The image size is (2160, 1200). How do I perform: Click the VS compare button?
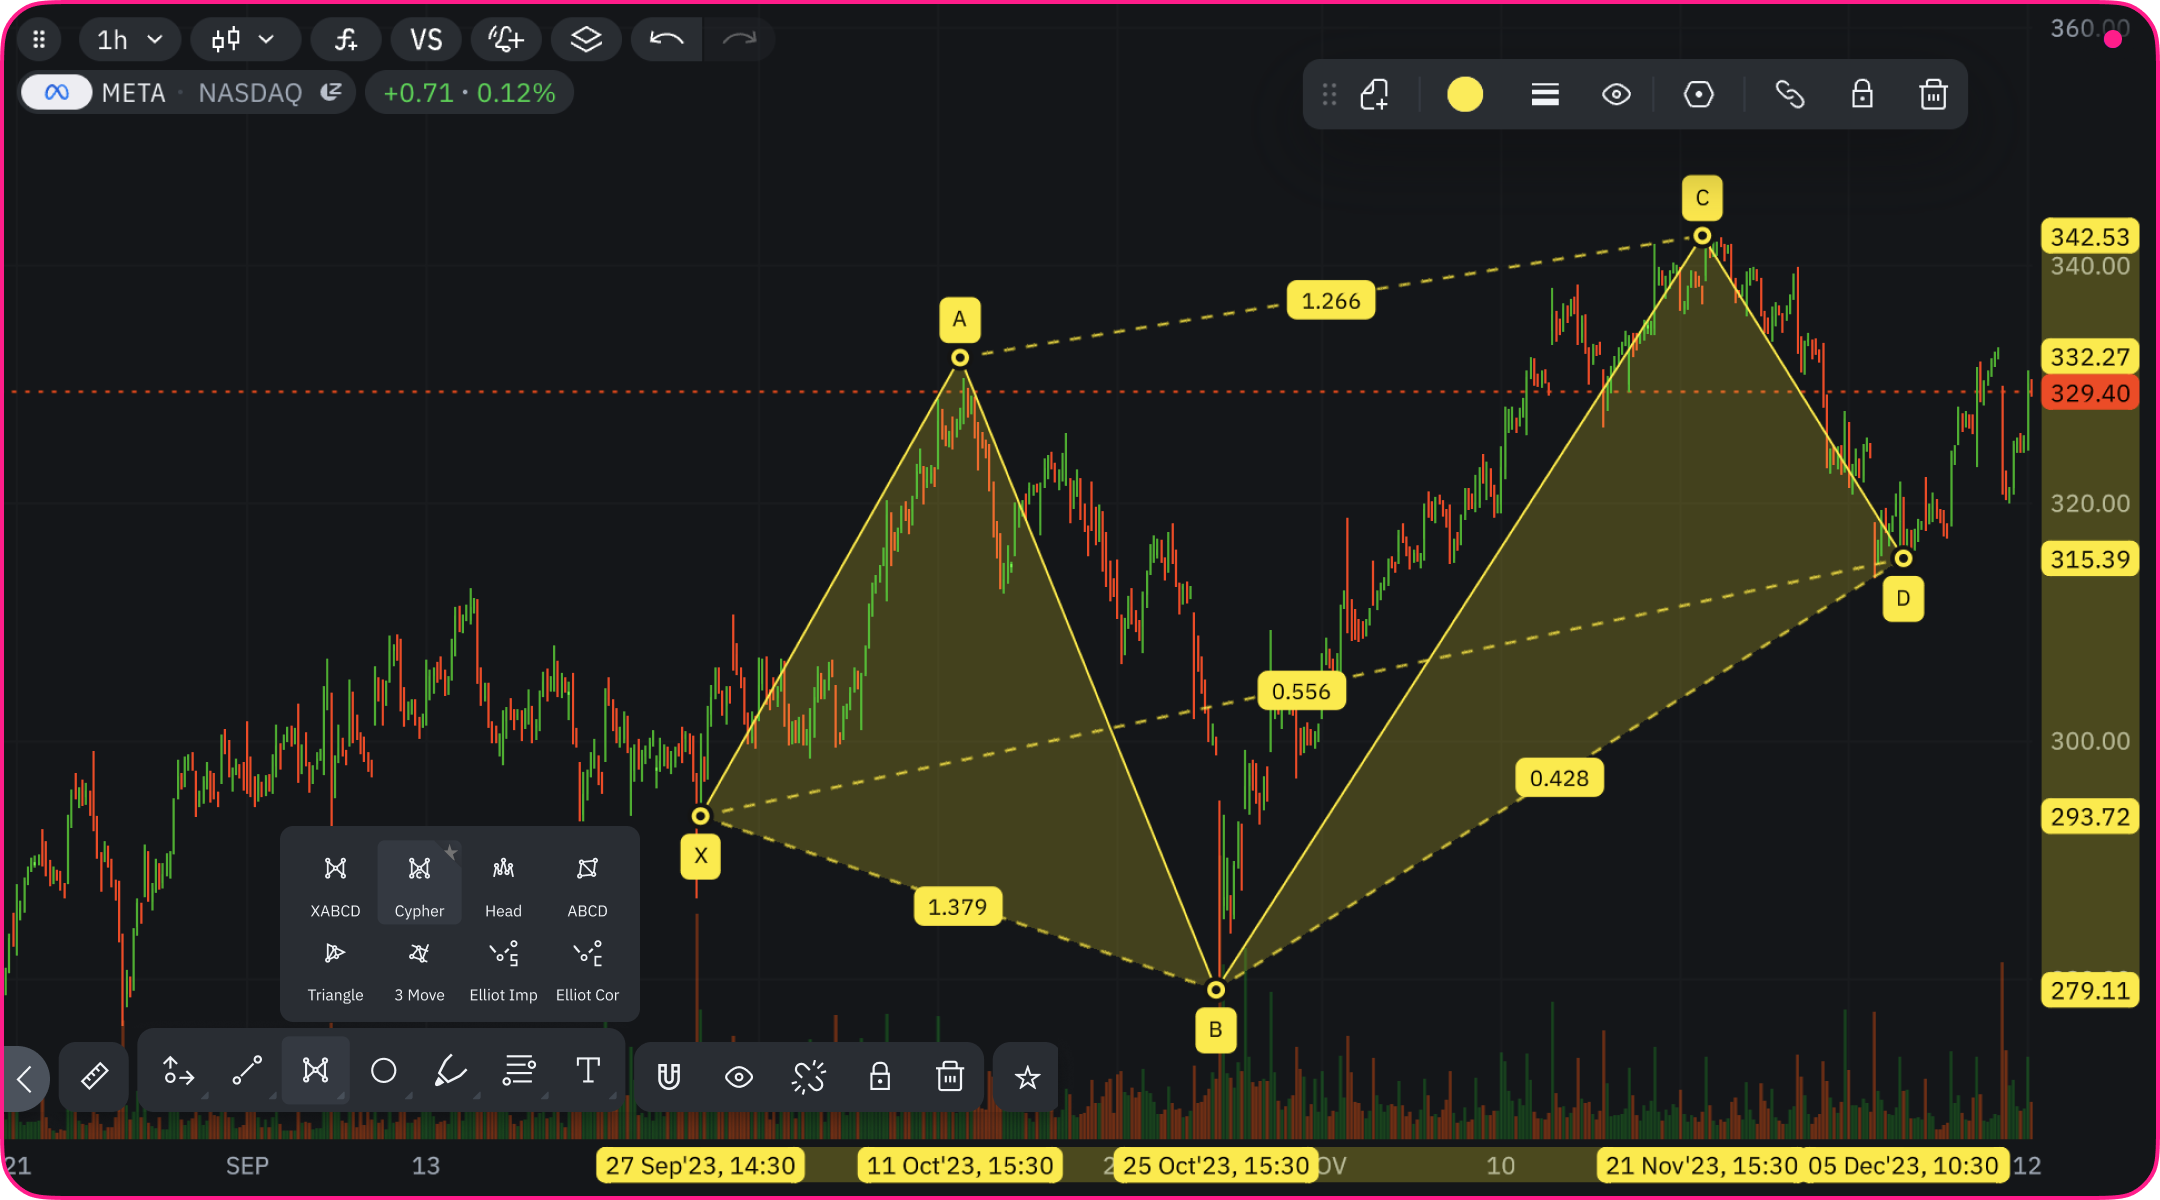click(x=426, y=40)
